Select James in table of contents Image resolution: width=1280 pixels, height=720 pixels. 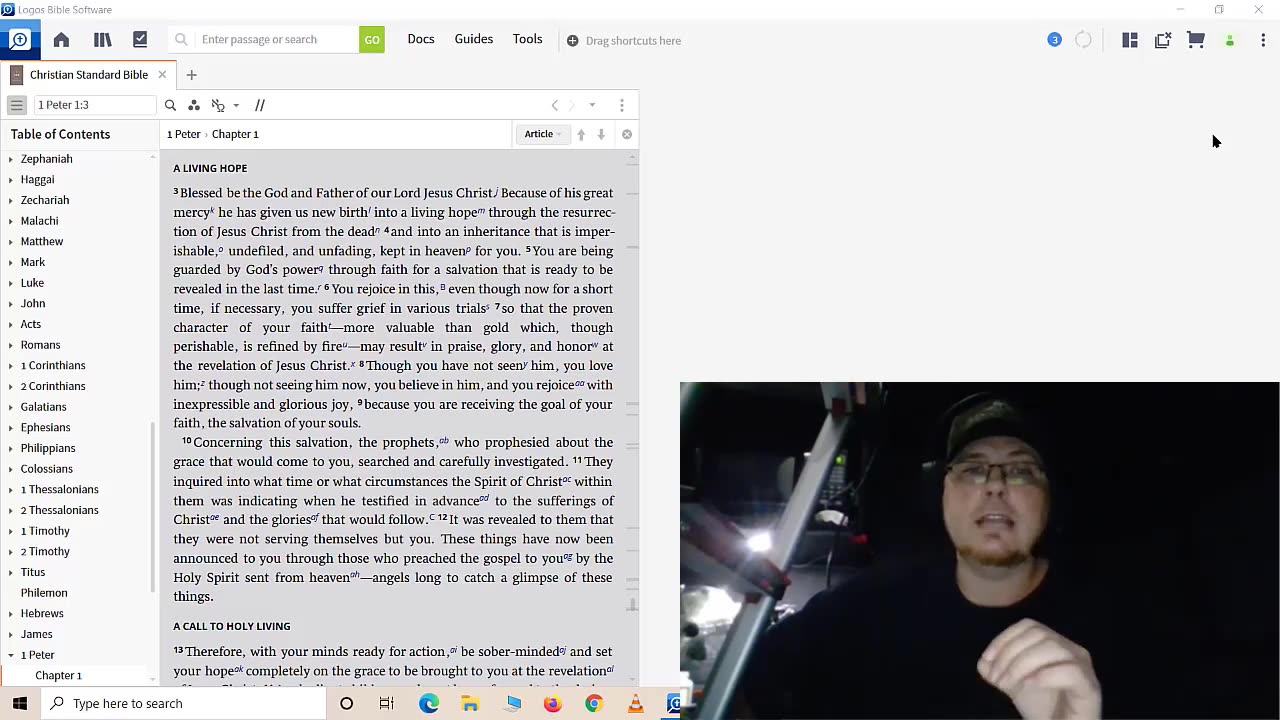(36, 634)
